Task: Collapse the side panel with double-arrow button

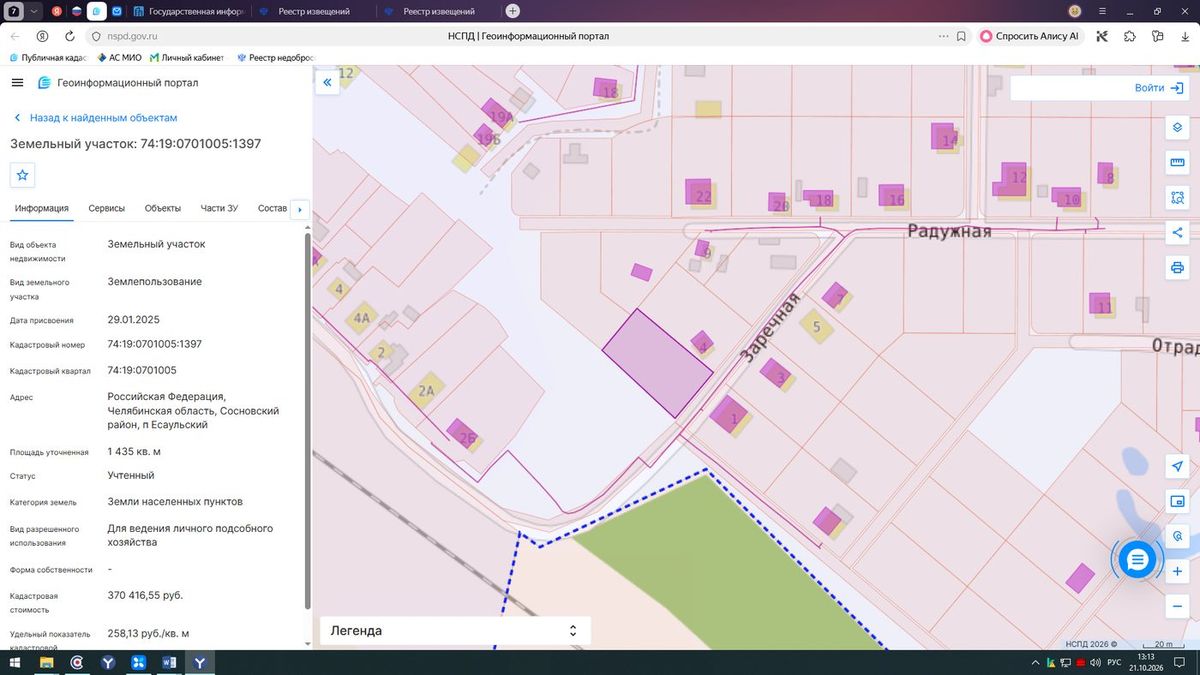Action: [327, 84]
